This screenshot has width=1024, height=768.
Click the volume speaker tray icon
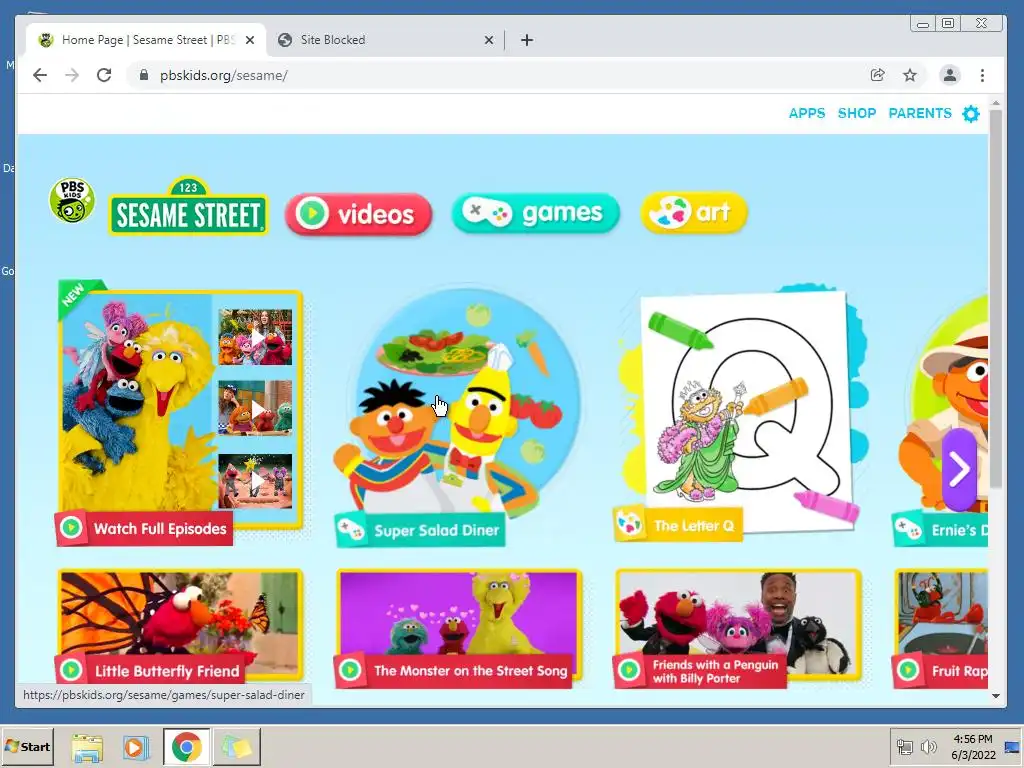click(928, 746)
